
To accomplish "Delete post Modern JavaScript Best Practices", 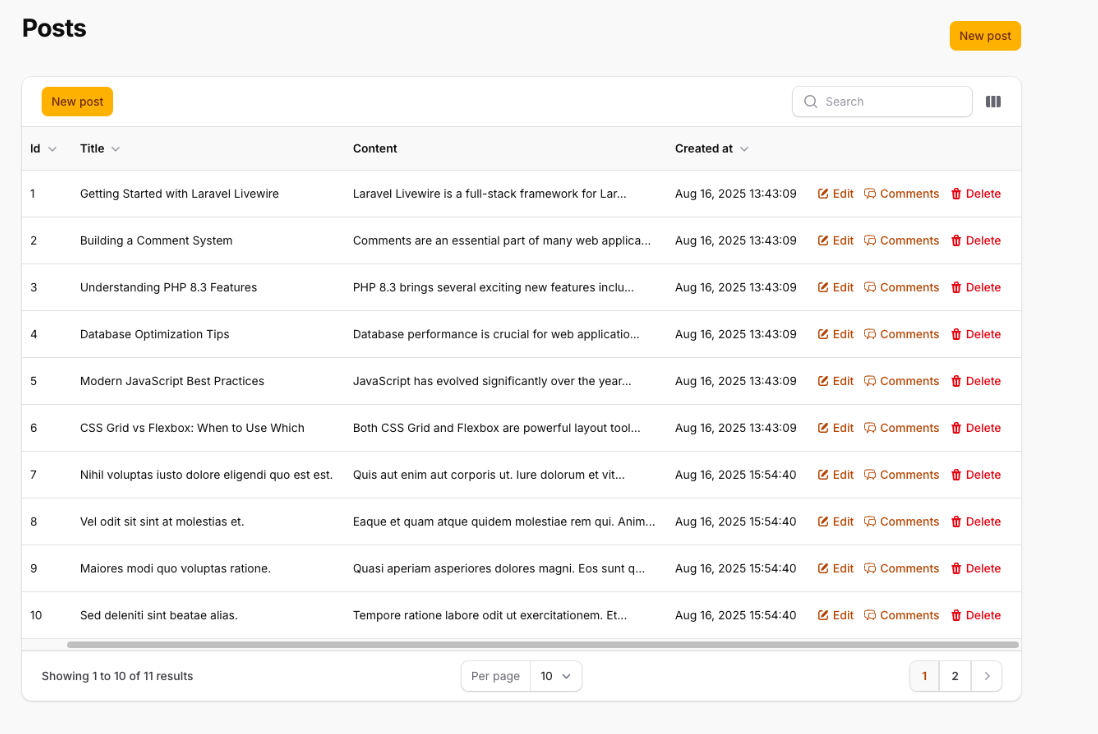I will [975, 381].
